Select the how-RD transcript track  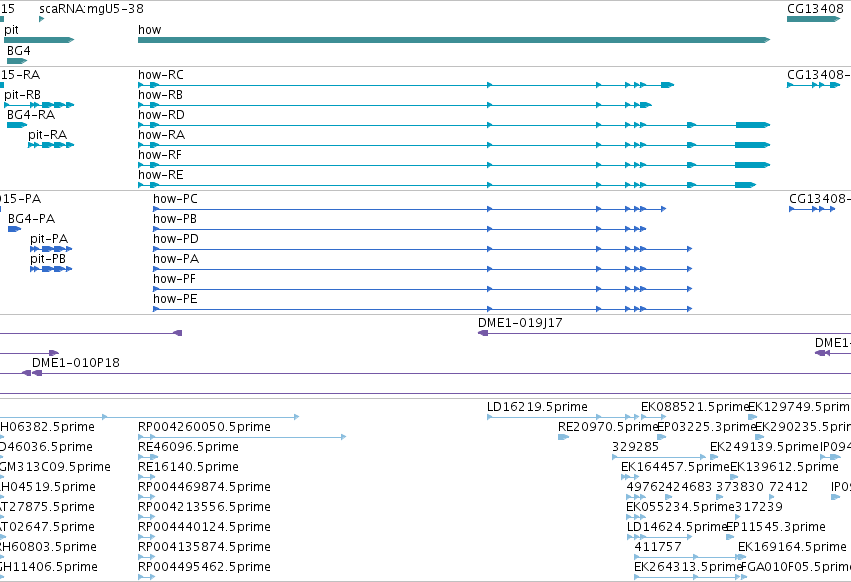(454, 125)
